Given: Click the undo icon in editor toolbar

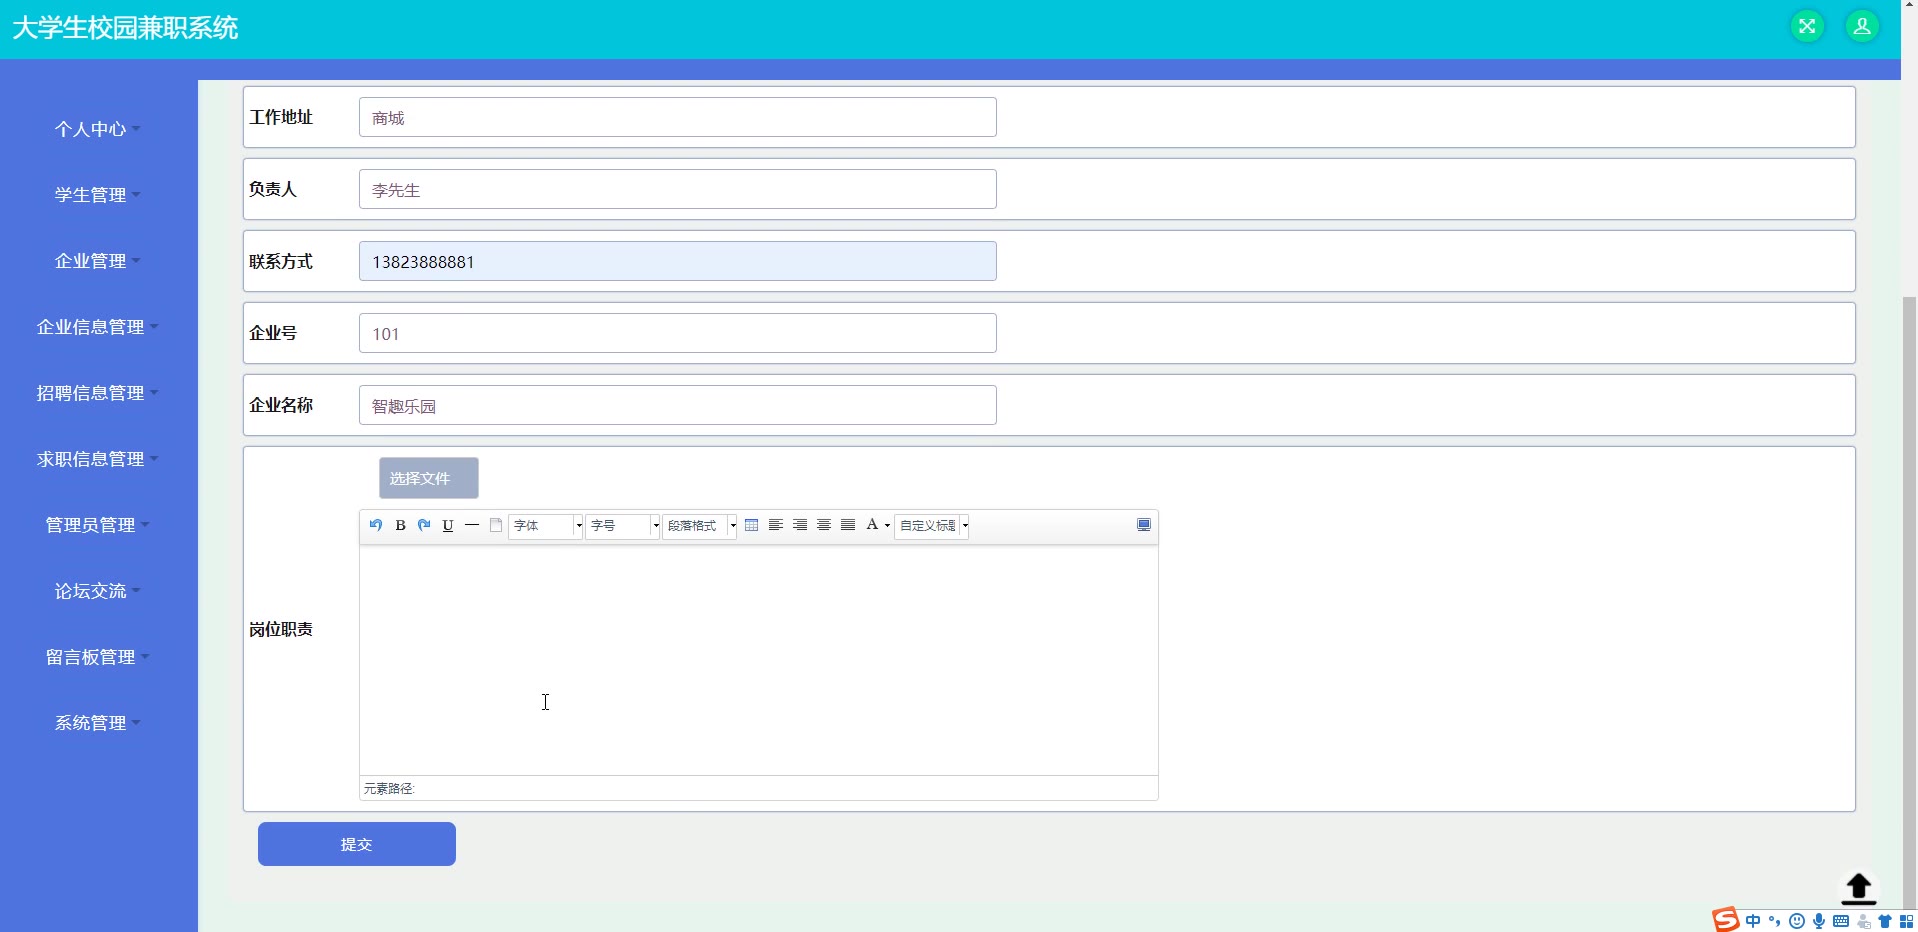Looking at the screenshot, I should coord(376,525).
